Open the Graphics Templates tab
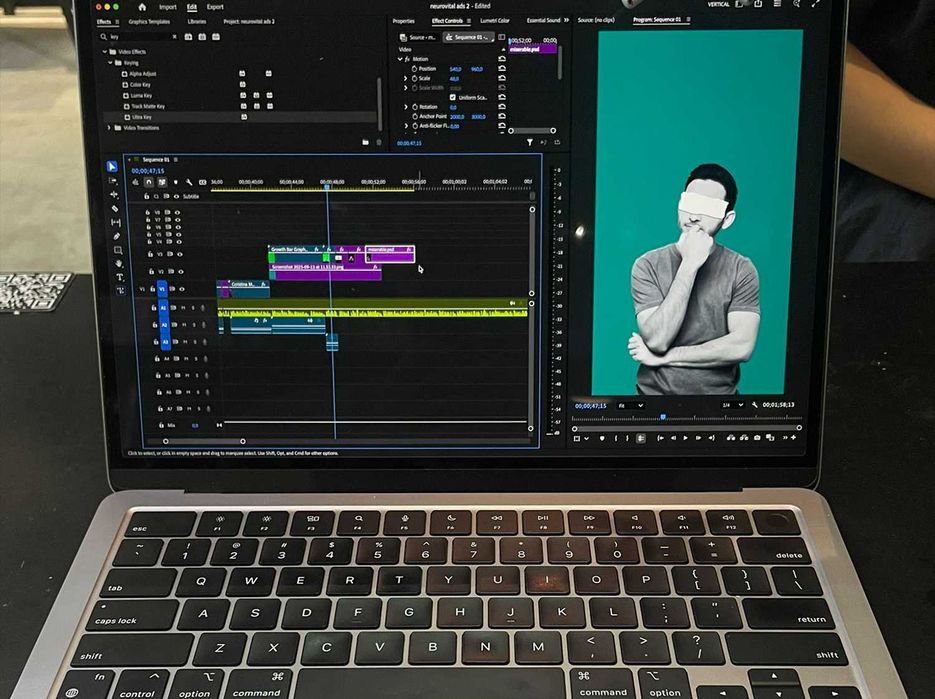 (x=149, y=21)
